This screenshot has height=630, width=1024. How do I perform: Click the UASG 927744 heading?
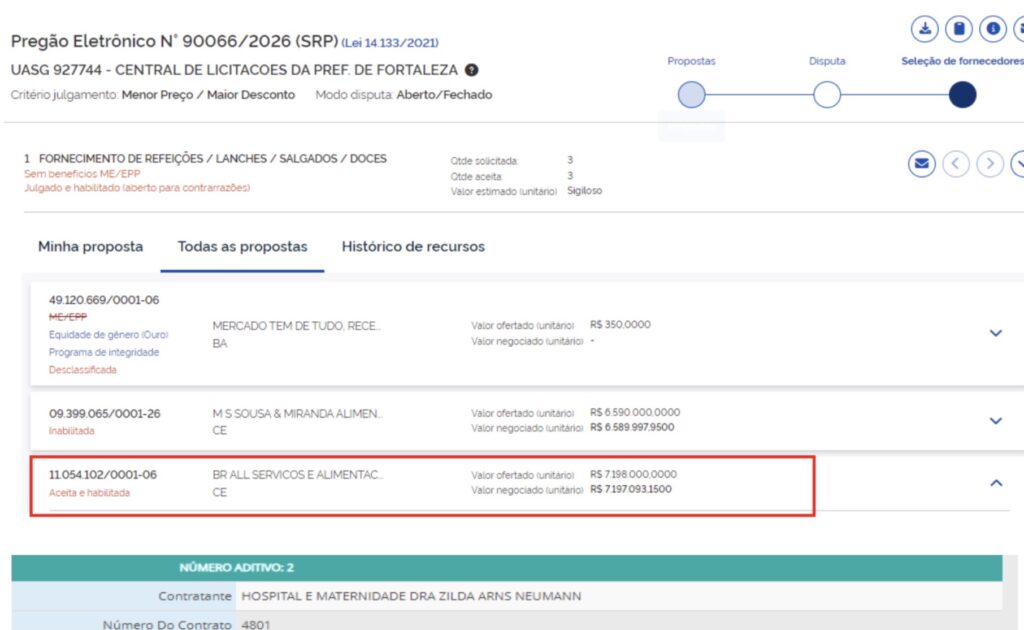[234, 70]
